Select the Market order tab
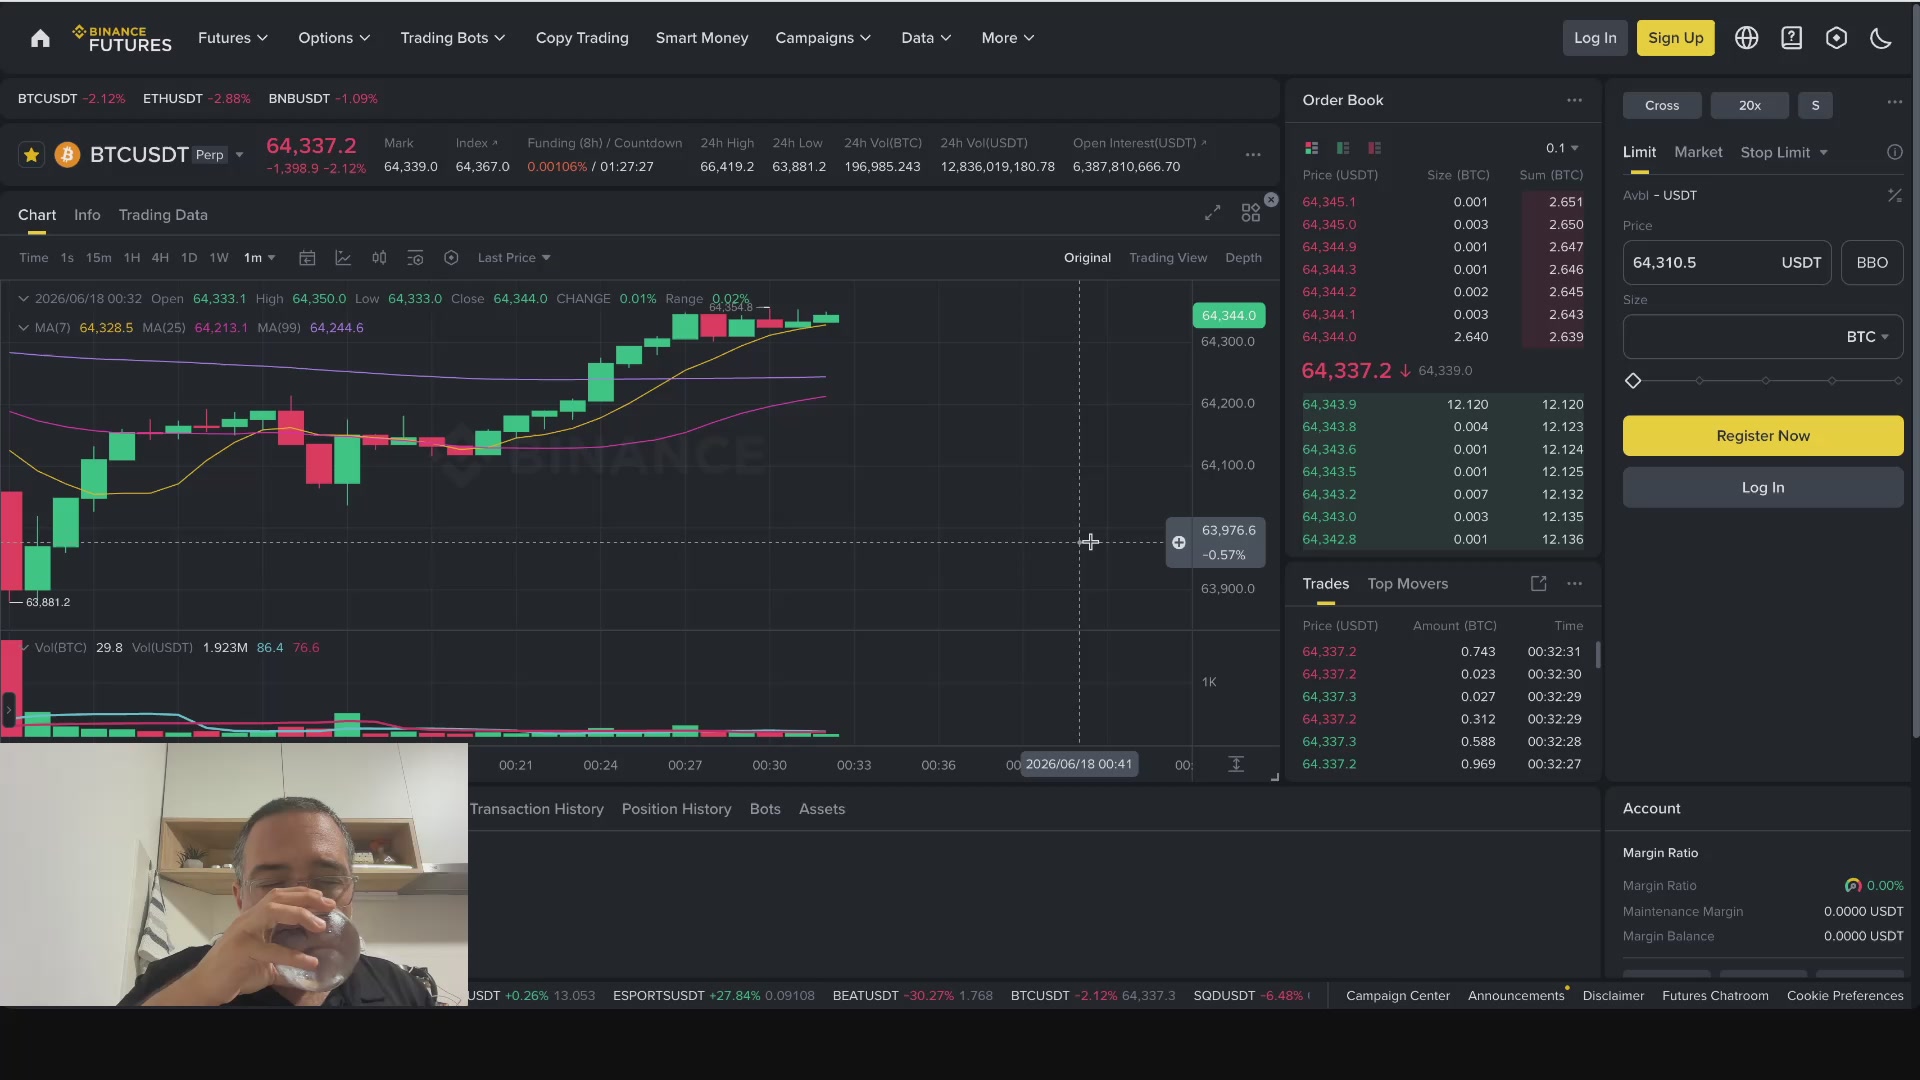Image resolution: width=1920 pixels, height=1080 pixels. point(1698,152)
